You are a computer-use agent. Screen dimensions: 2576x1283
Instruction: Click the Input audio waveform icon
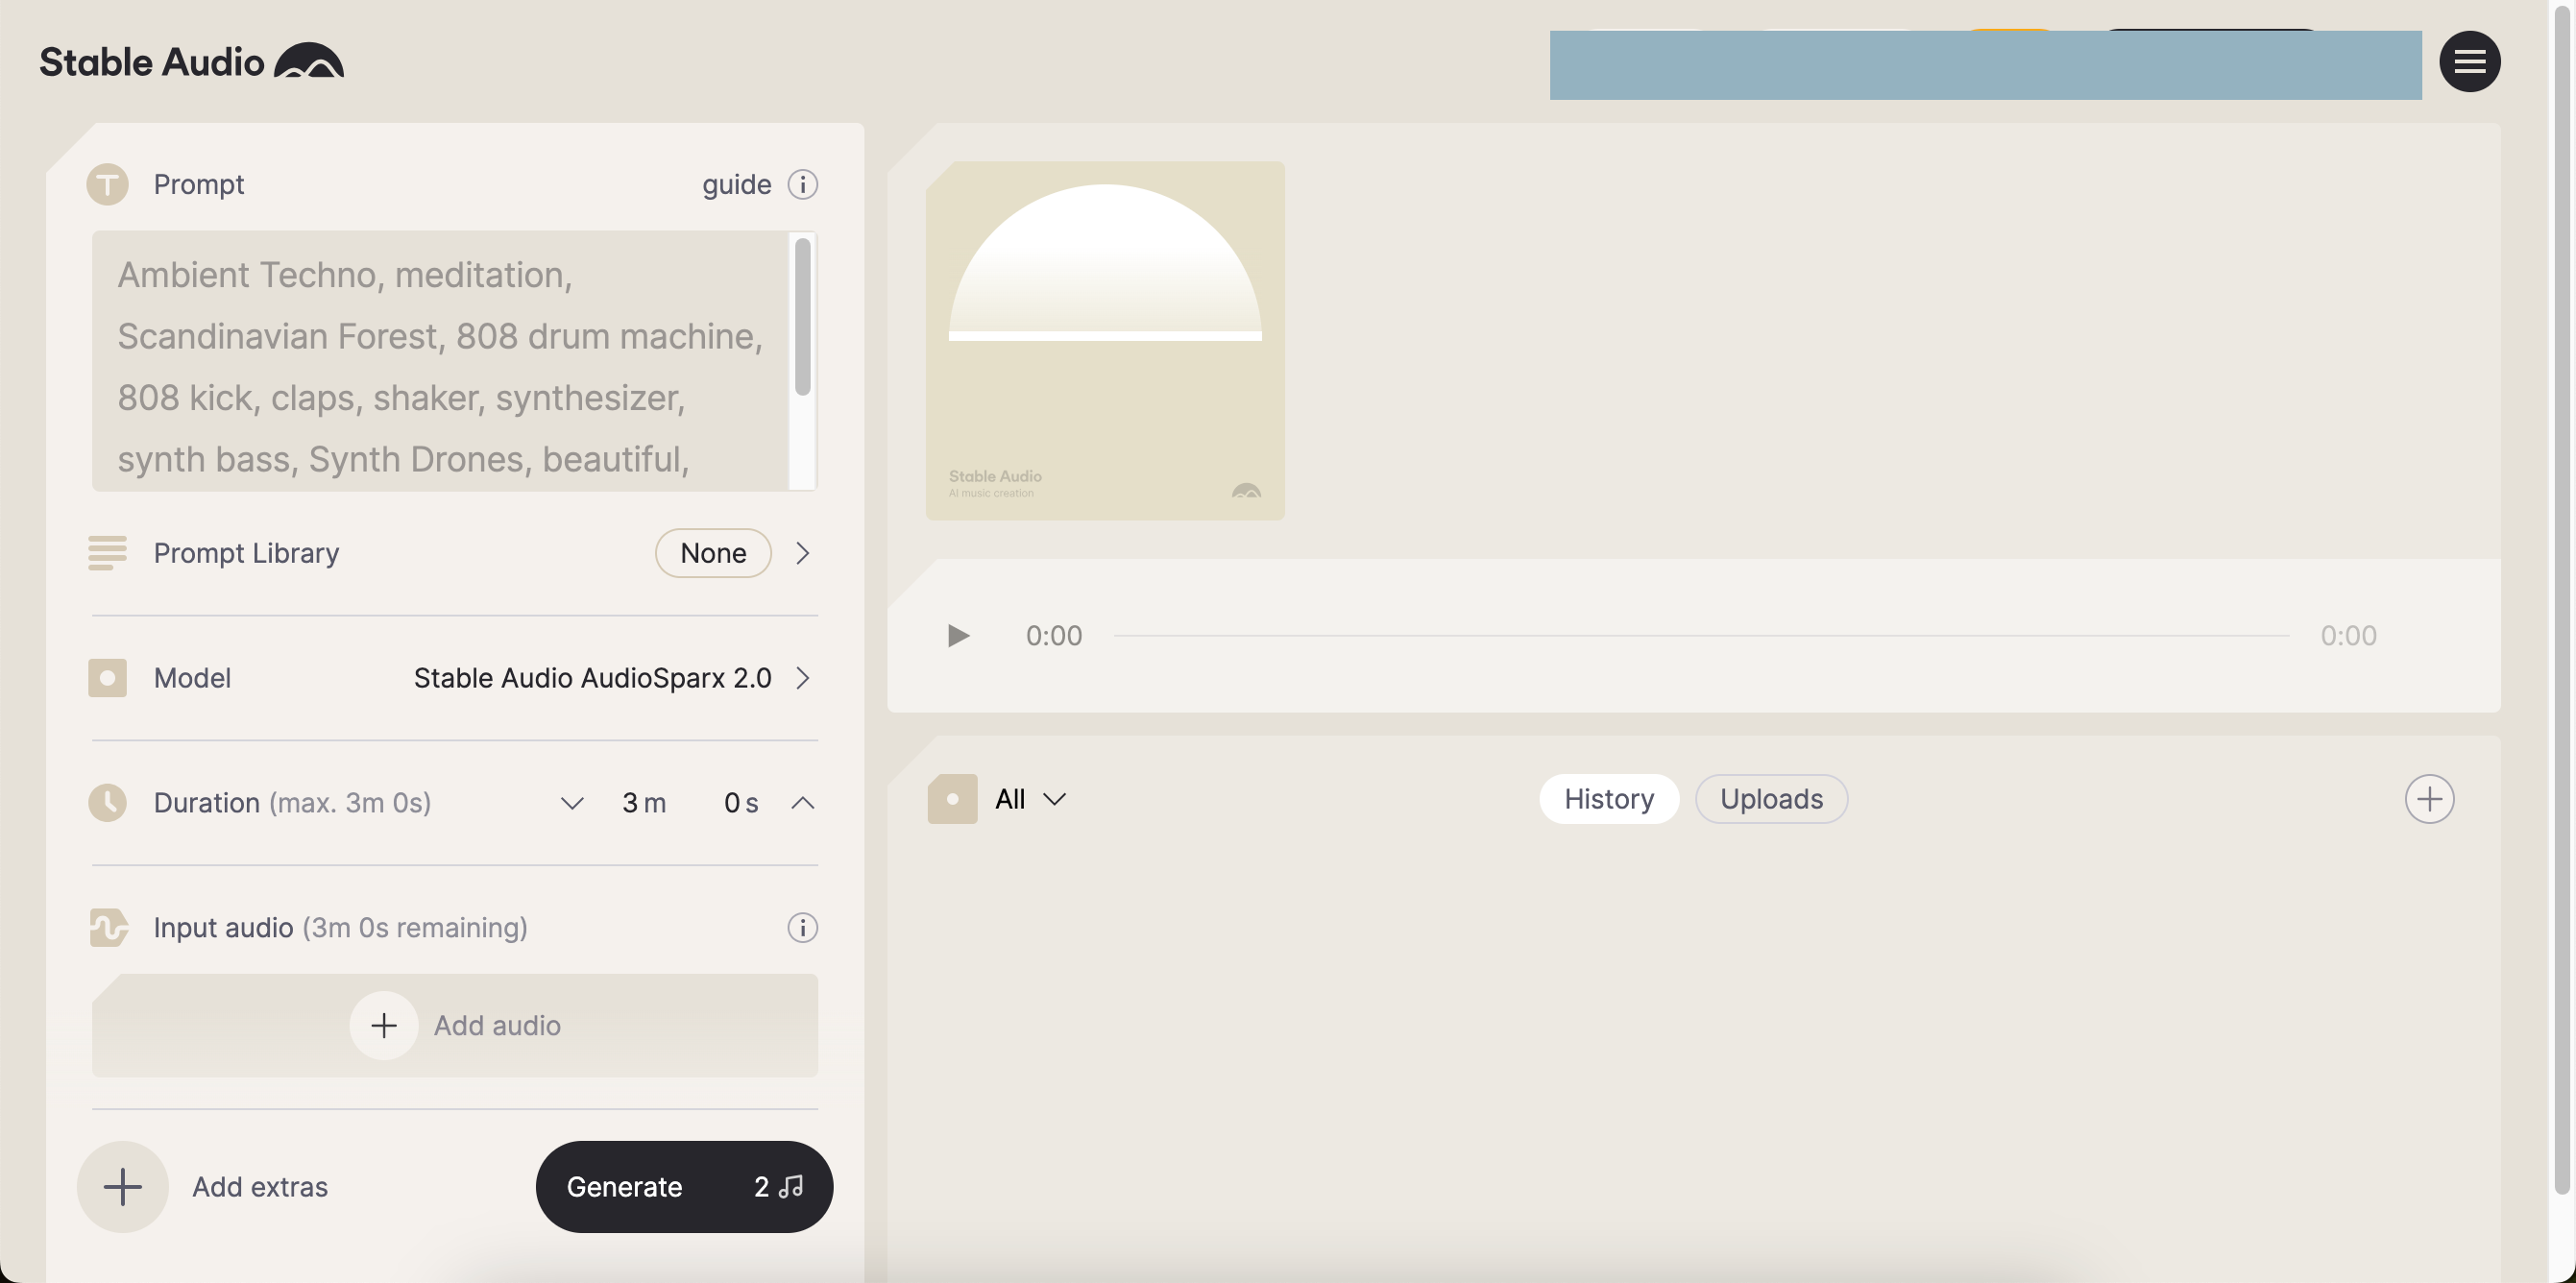[108, 927]
